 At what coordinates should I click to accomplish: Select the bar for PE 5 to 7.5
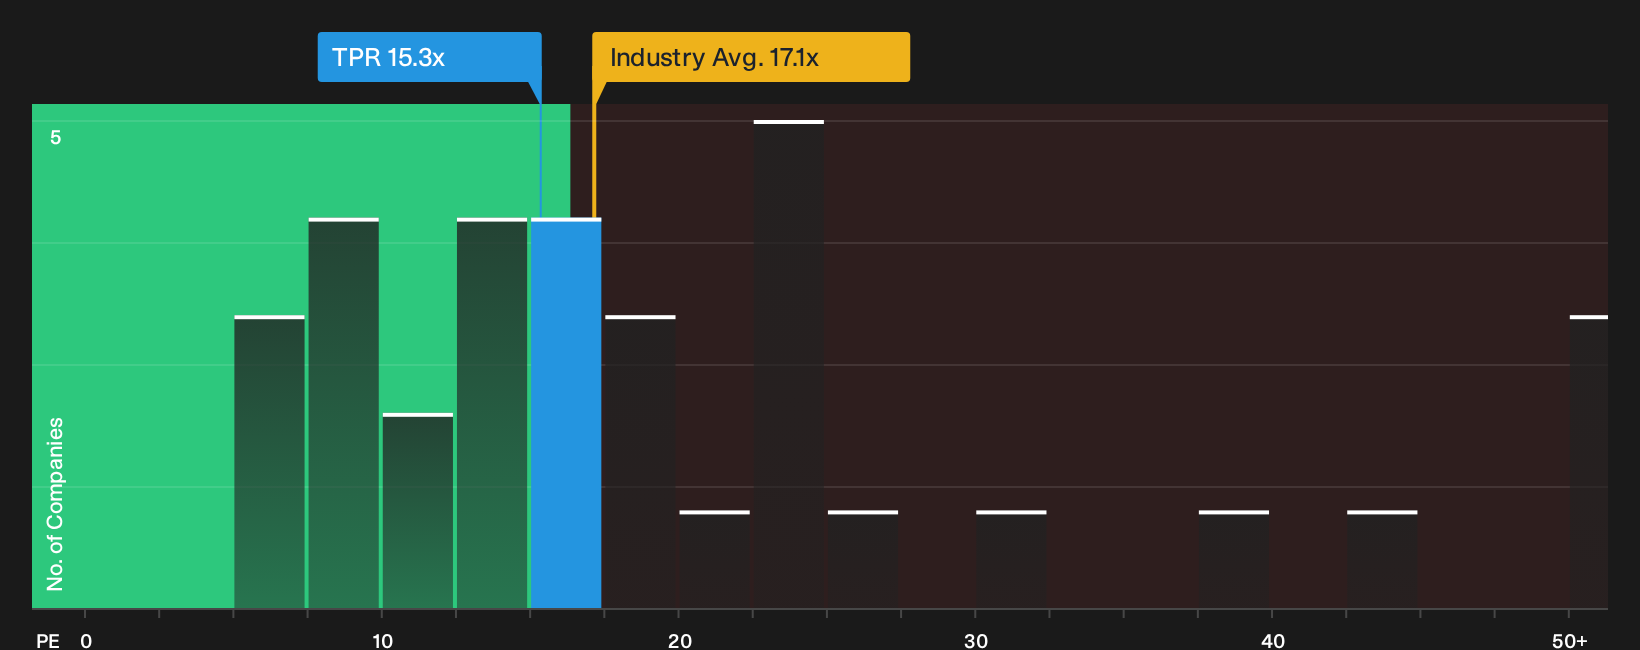(269, 462)
